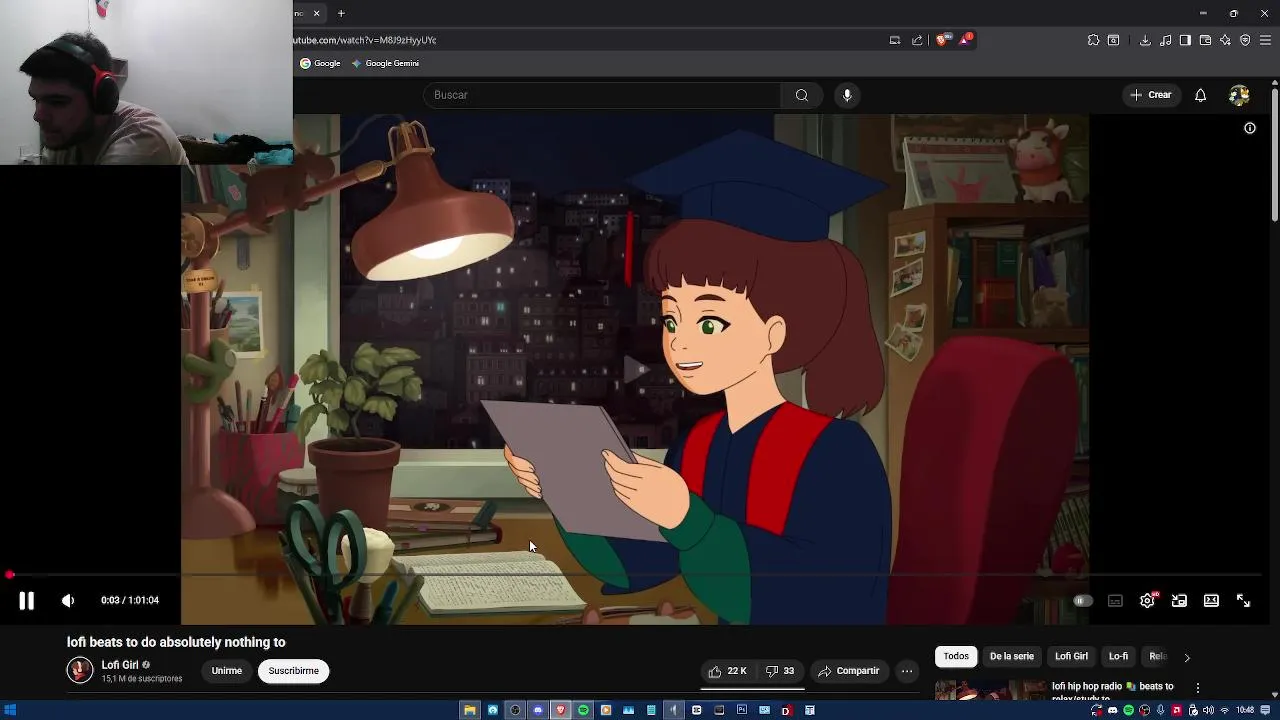
Task: Open a new browser tab with plus
Action: click(341, 13)
